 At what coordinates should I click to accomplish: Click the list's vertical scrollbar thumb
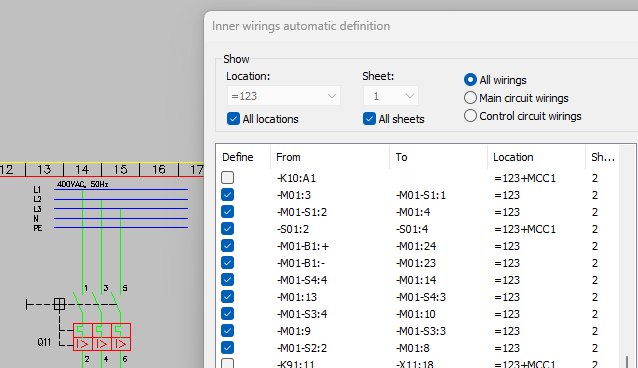[627, 361]
